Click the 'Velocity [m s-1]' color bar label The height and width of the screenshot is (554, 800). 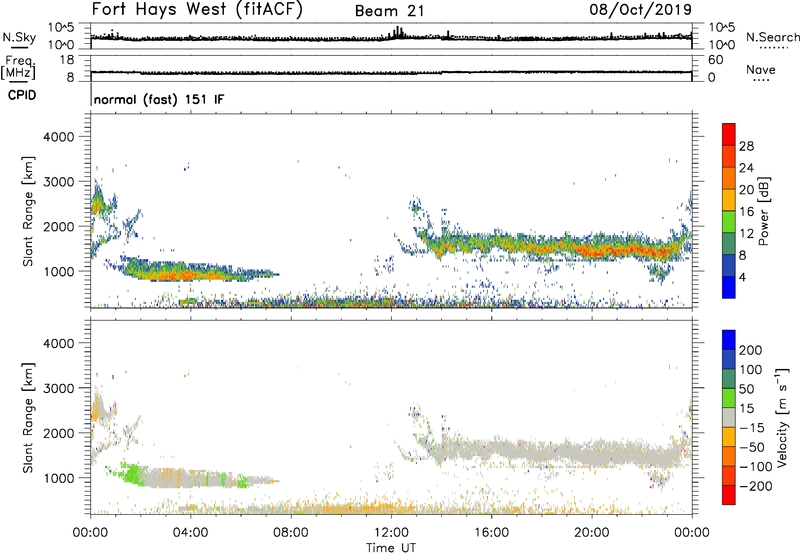click(x=782, y=417)
